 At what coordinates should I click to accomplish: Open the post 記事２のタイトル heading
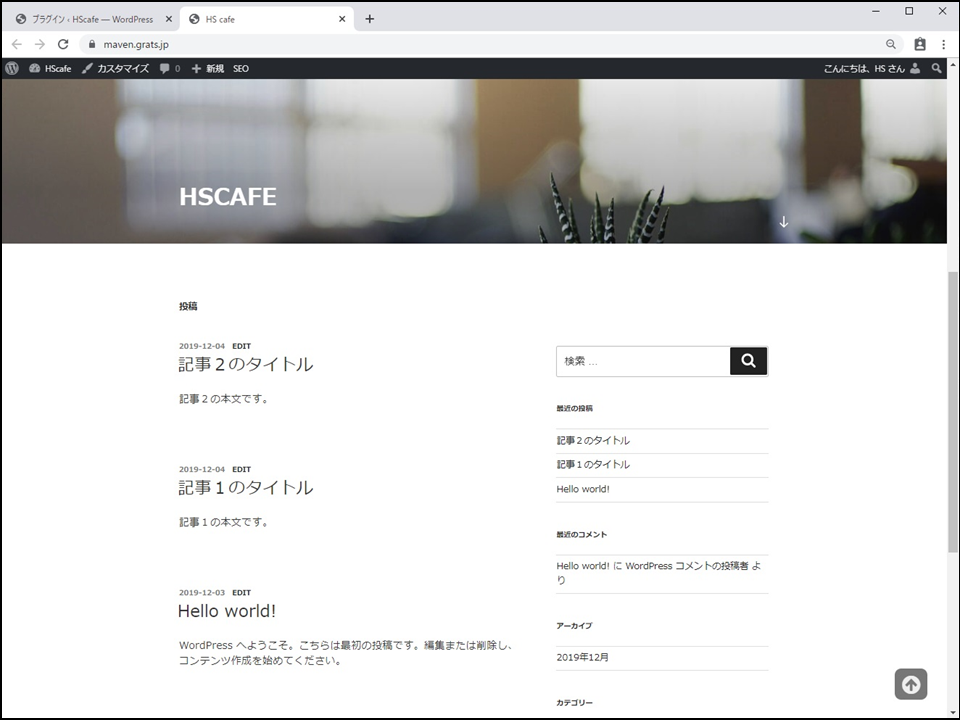(246, 364)
